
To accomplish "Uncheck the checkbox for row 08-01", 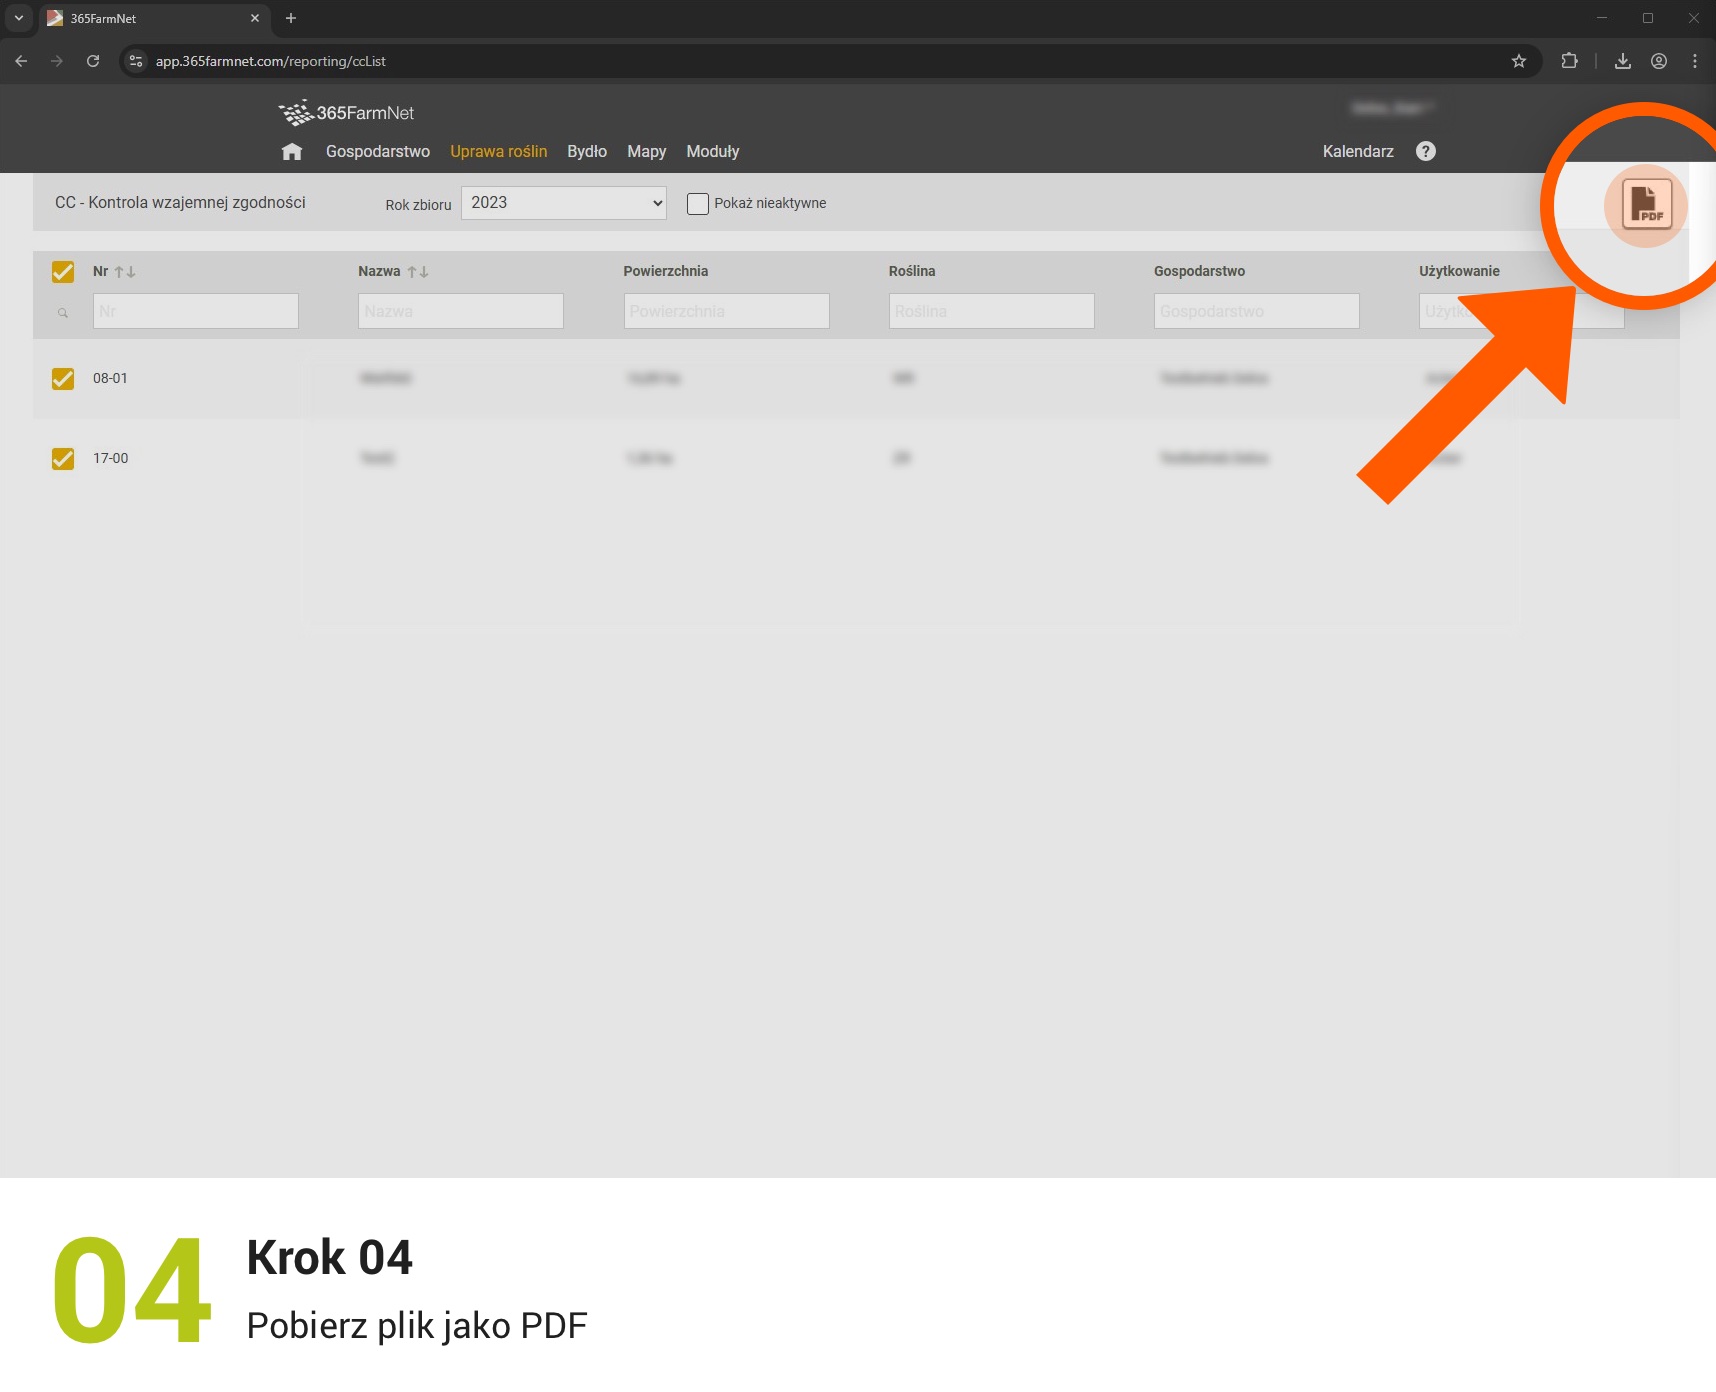I will point(63,379).
